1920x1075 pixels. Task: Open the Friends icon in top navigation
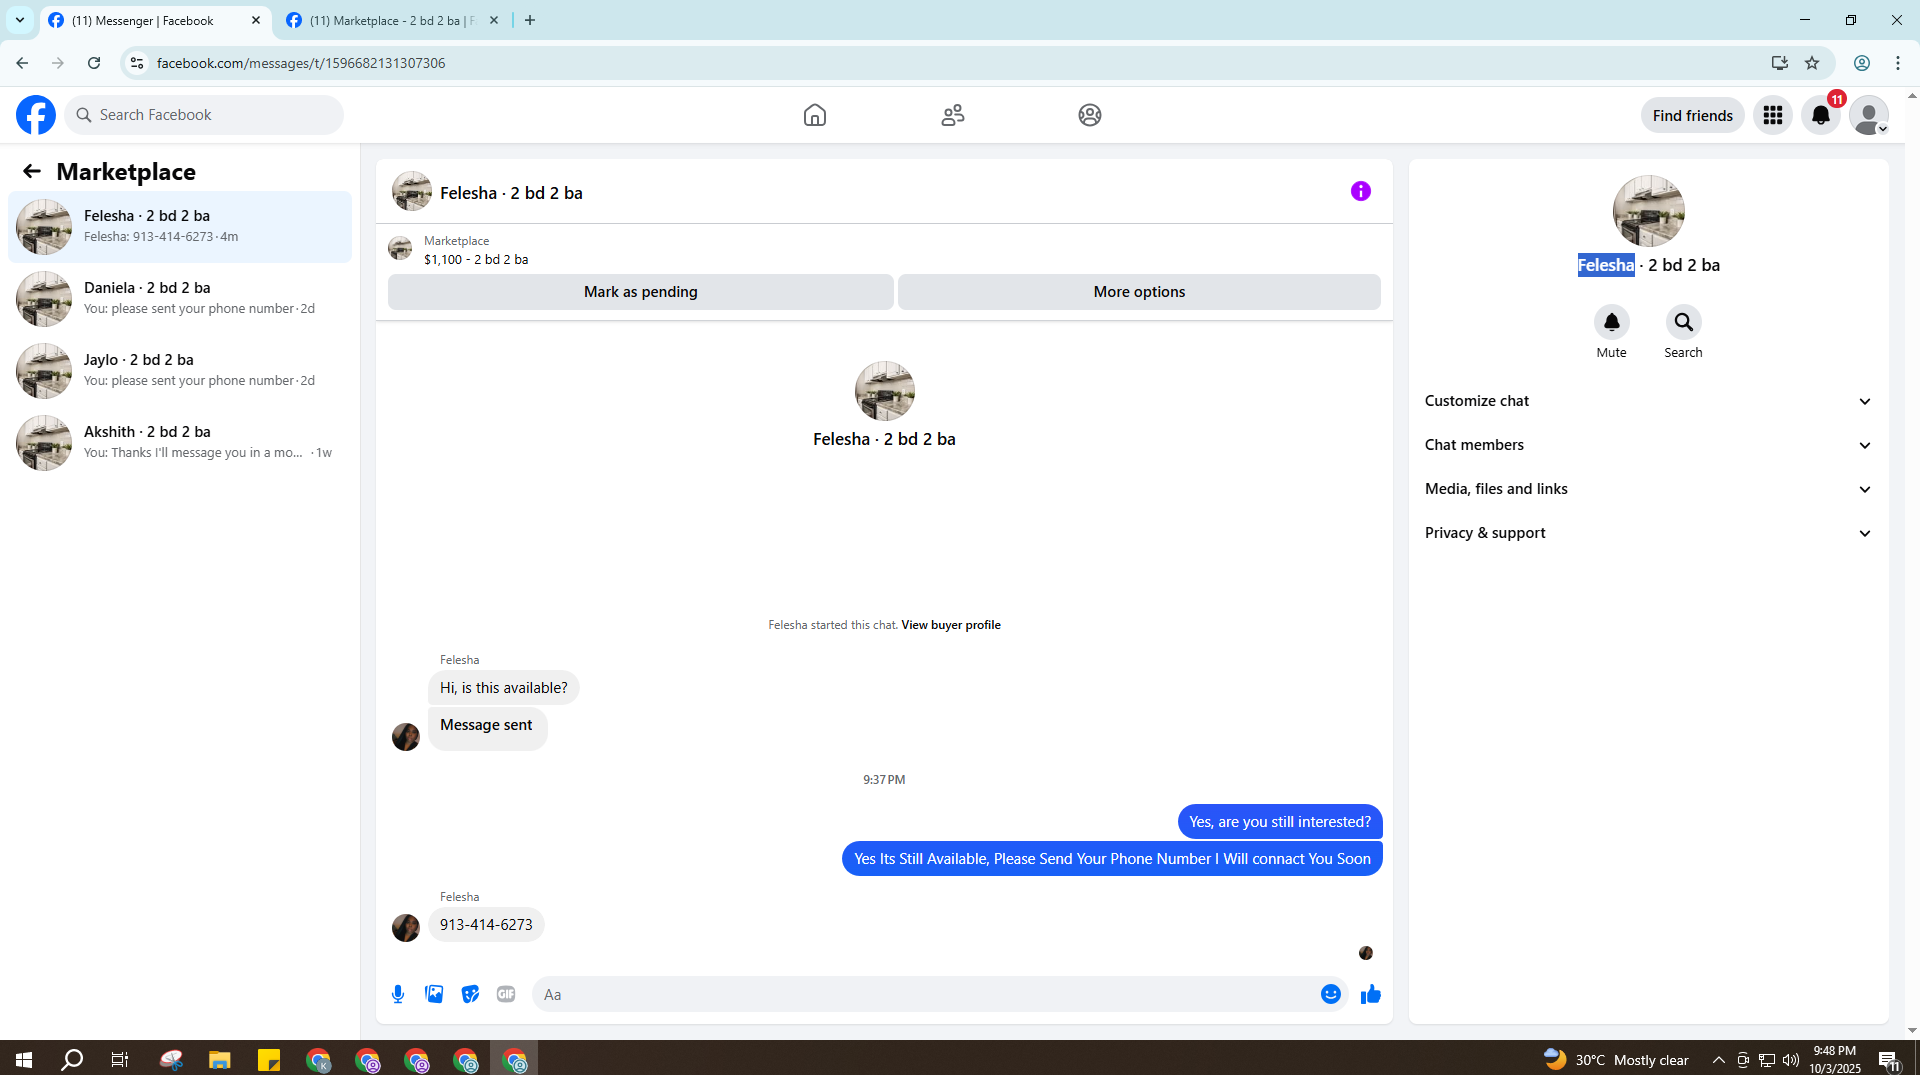click(x=953, y=115)
